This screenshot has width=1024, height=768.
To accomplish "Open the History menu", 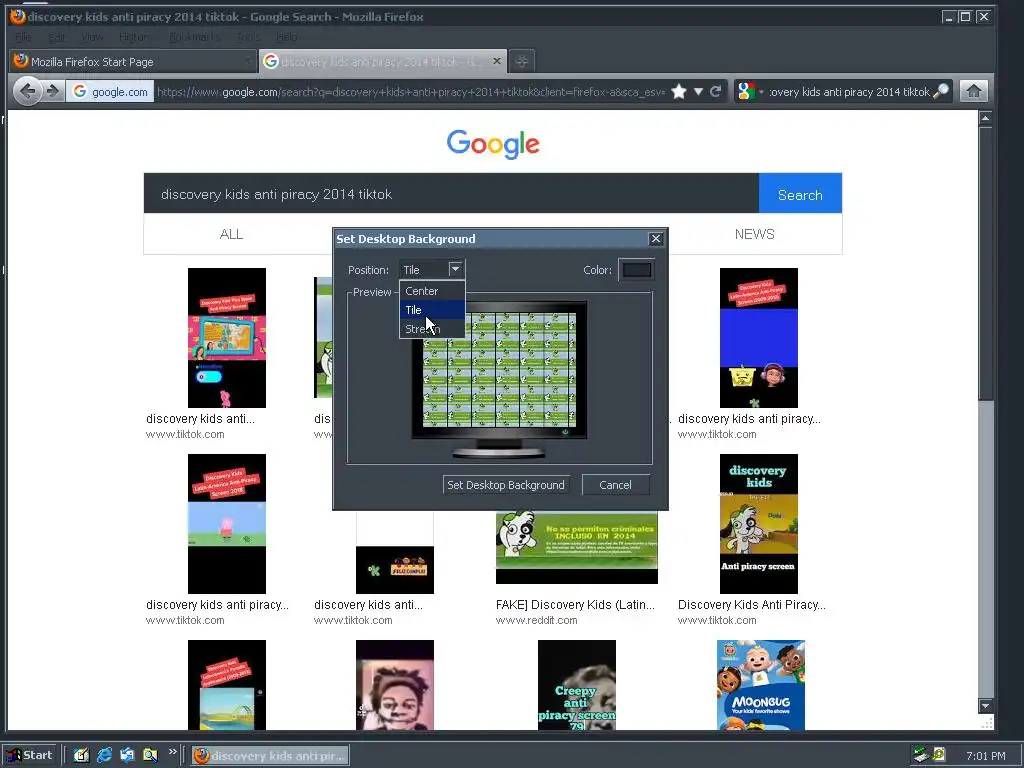I will pyautogui.click(x=134, y=37).
